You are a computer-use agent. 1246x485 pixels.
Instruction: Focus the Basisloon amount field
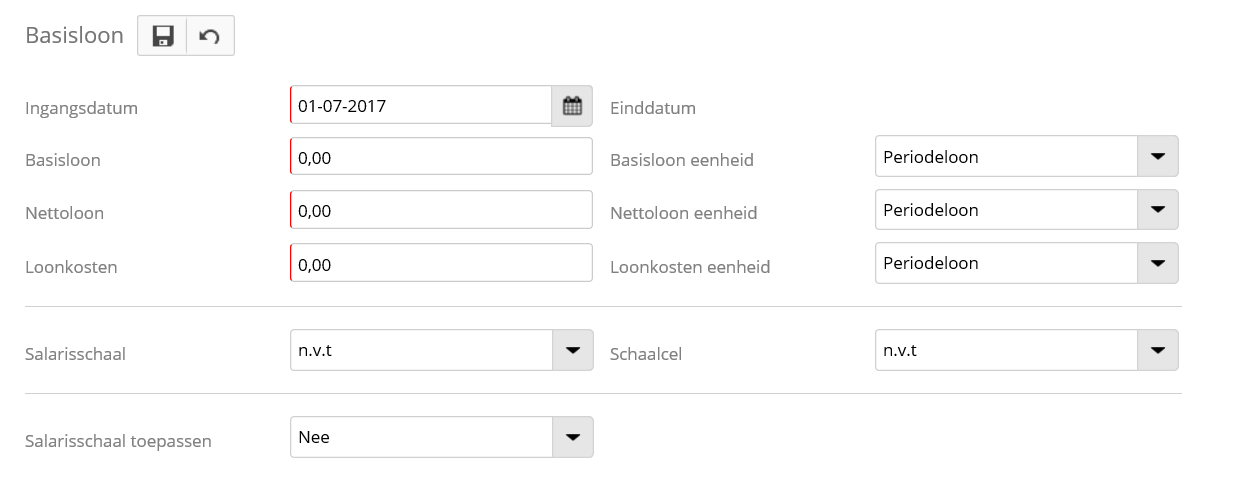point(441,157)
